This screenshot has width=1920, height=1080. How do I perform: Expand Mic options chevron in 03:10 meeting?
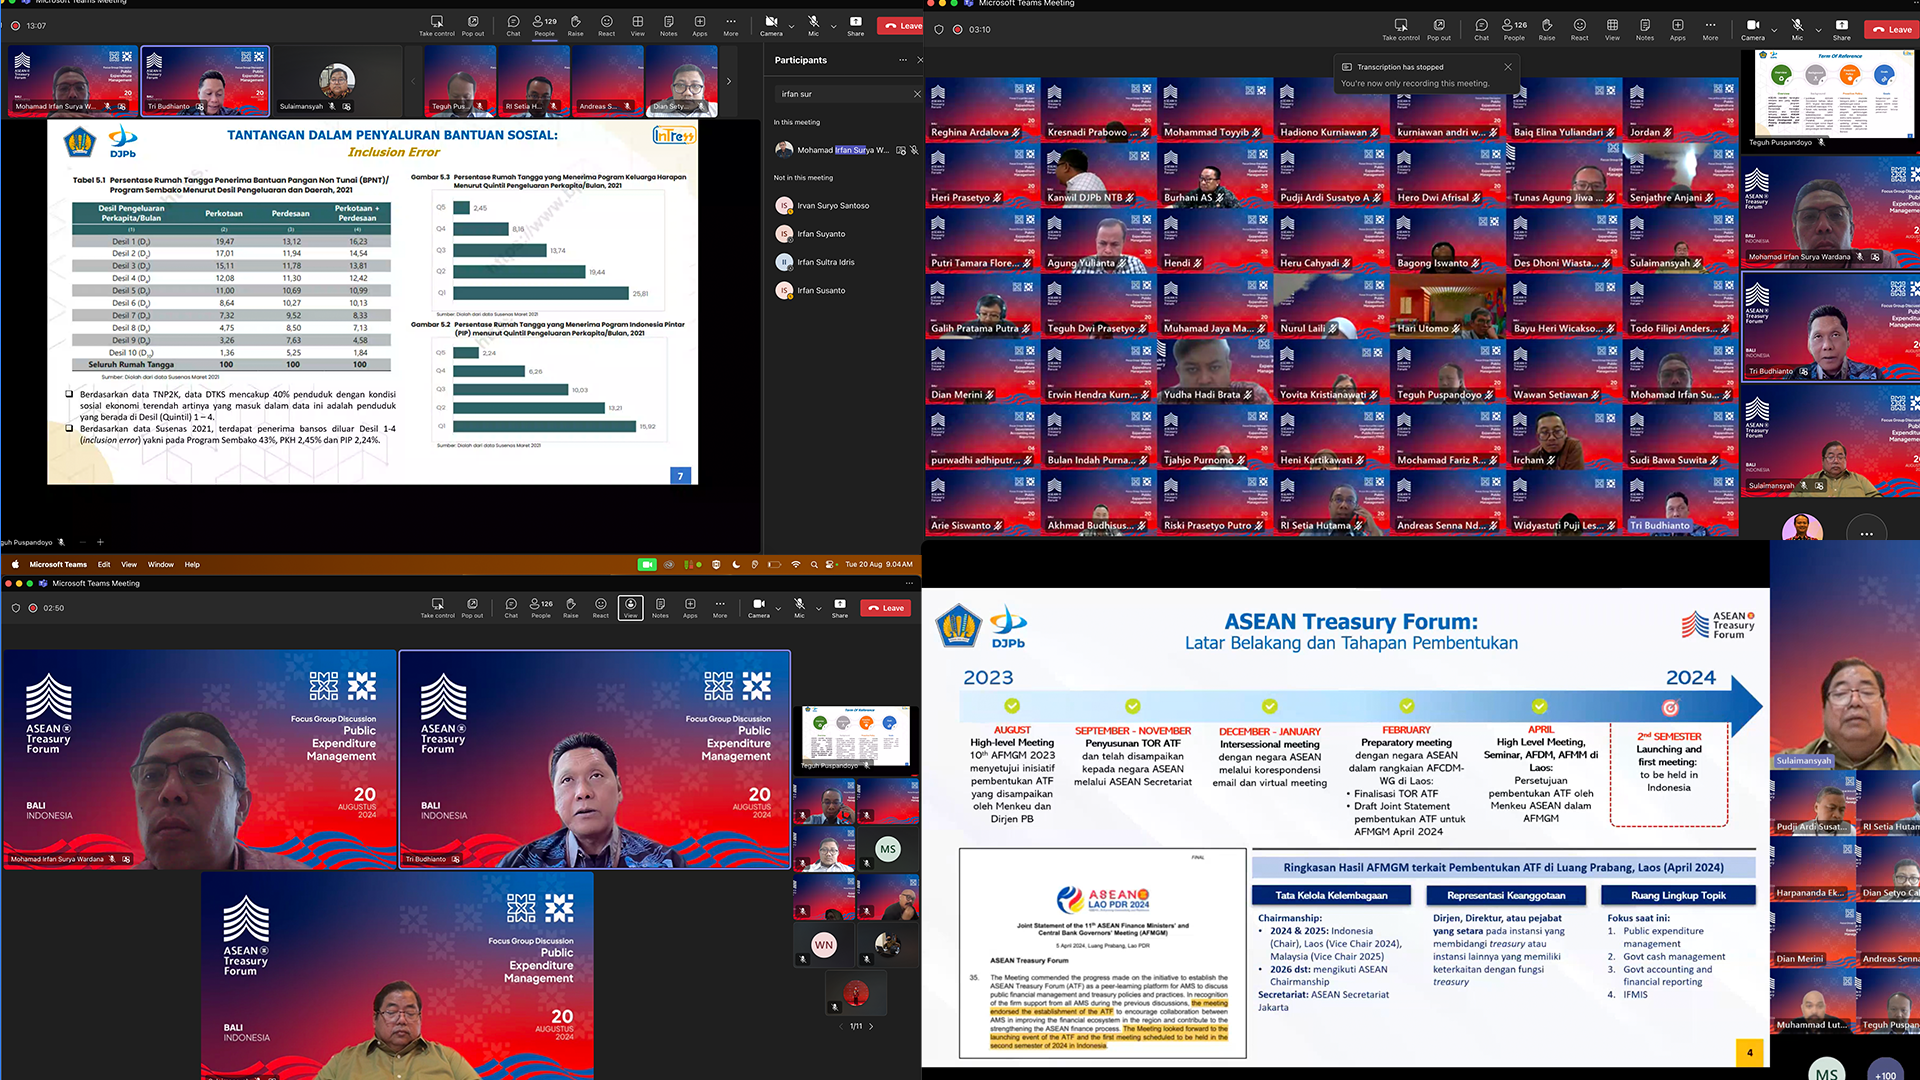pos(1818,30)
